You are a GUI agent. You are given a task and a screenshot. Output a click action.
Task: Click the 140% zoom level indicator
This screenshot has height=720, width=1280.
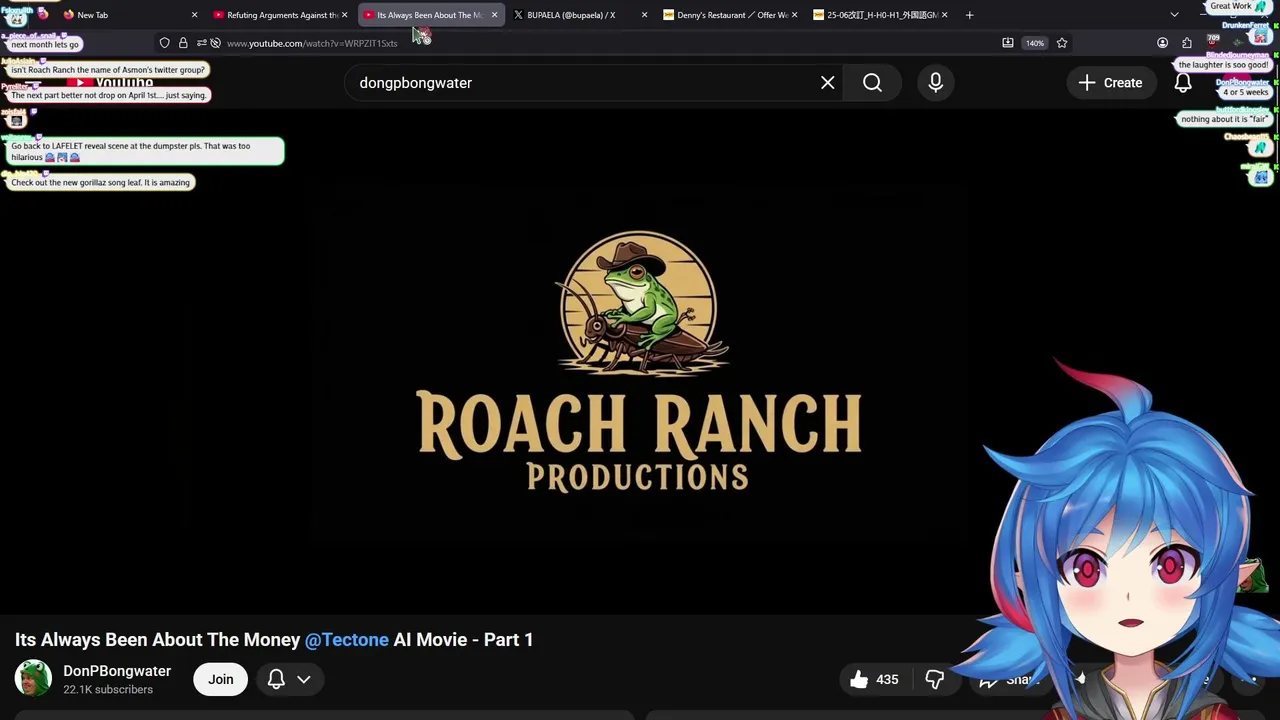click(1035, 43)
